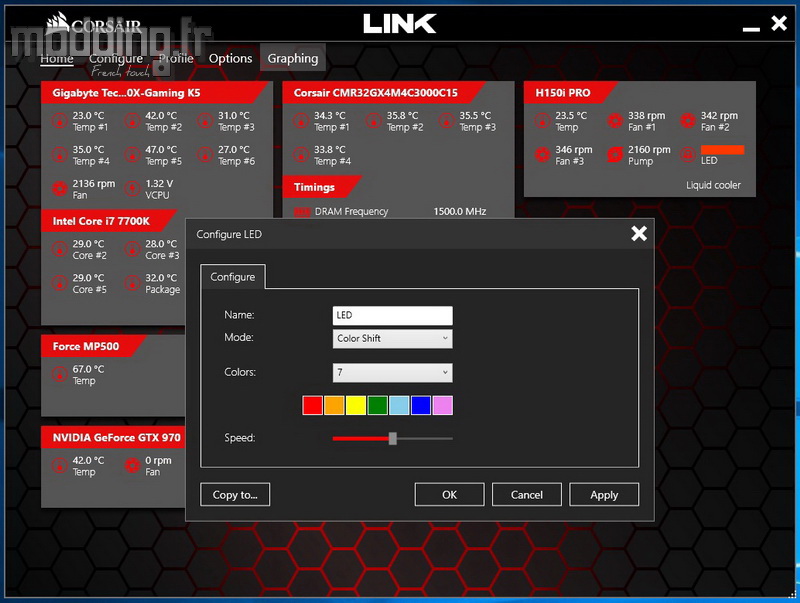Click the Corsair CMR32GX4M4C3000C15 panel header

[383, 93]
